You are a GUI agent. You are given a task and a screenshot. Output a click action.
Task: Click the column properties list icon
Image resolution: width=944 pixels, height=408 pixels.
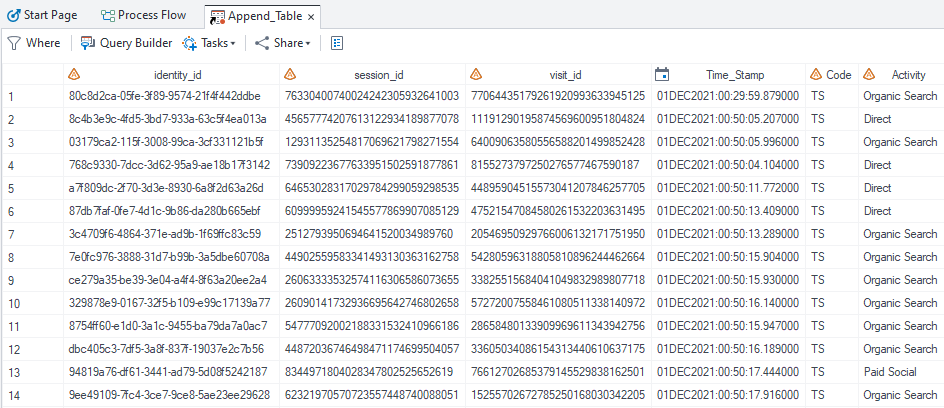pyautogui.click(x=337, y=43)
